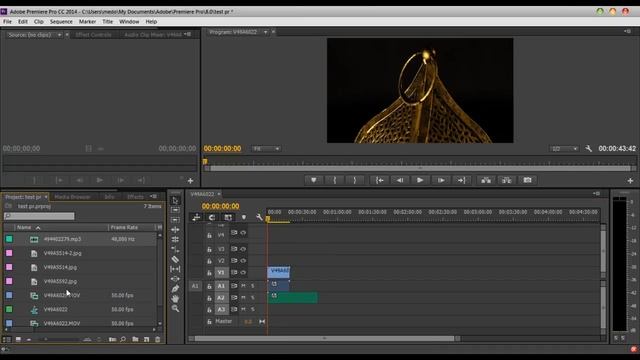Select the Hand tool
The height and width of the screenshot is (360, 640).
click(x=176, y=298)
